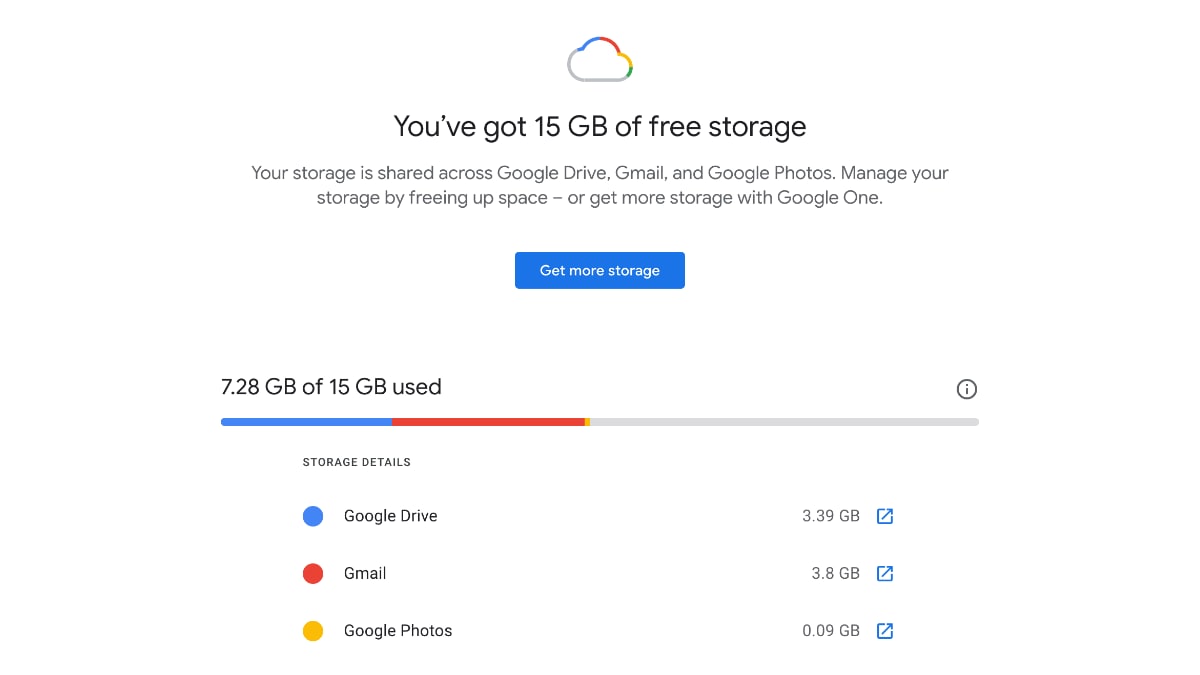Open Google Photos storage details link icon
Viewport: 1200px width, 675px height.
[885, 630]
